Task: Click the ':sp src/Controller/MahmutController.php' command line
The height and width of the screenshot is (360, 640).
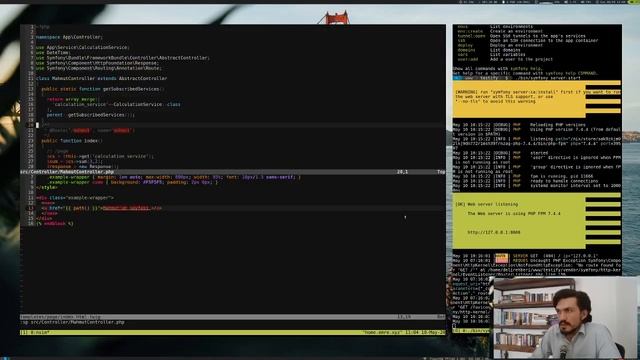Action: (x=73, y=322)
